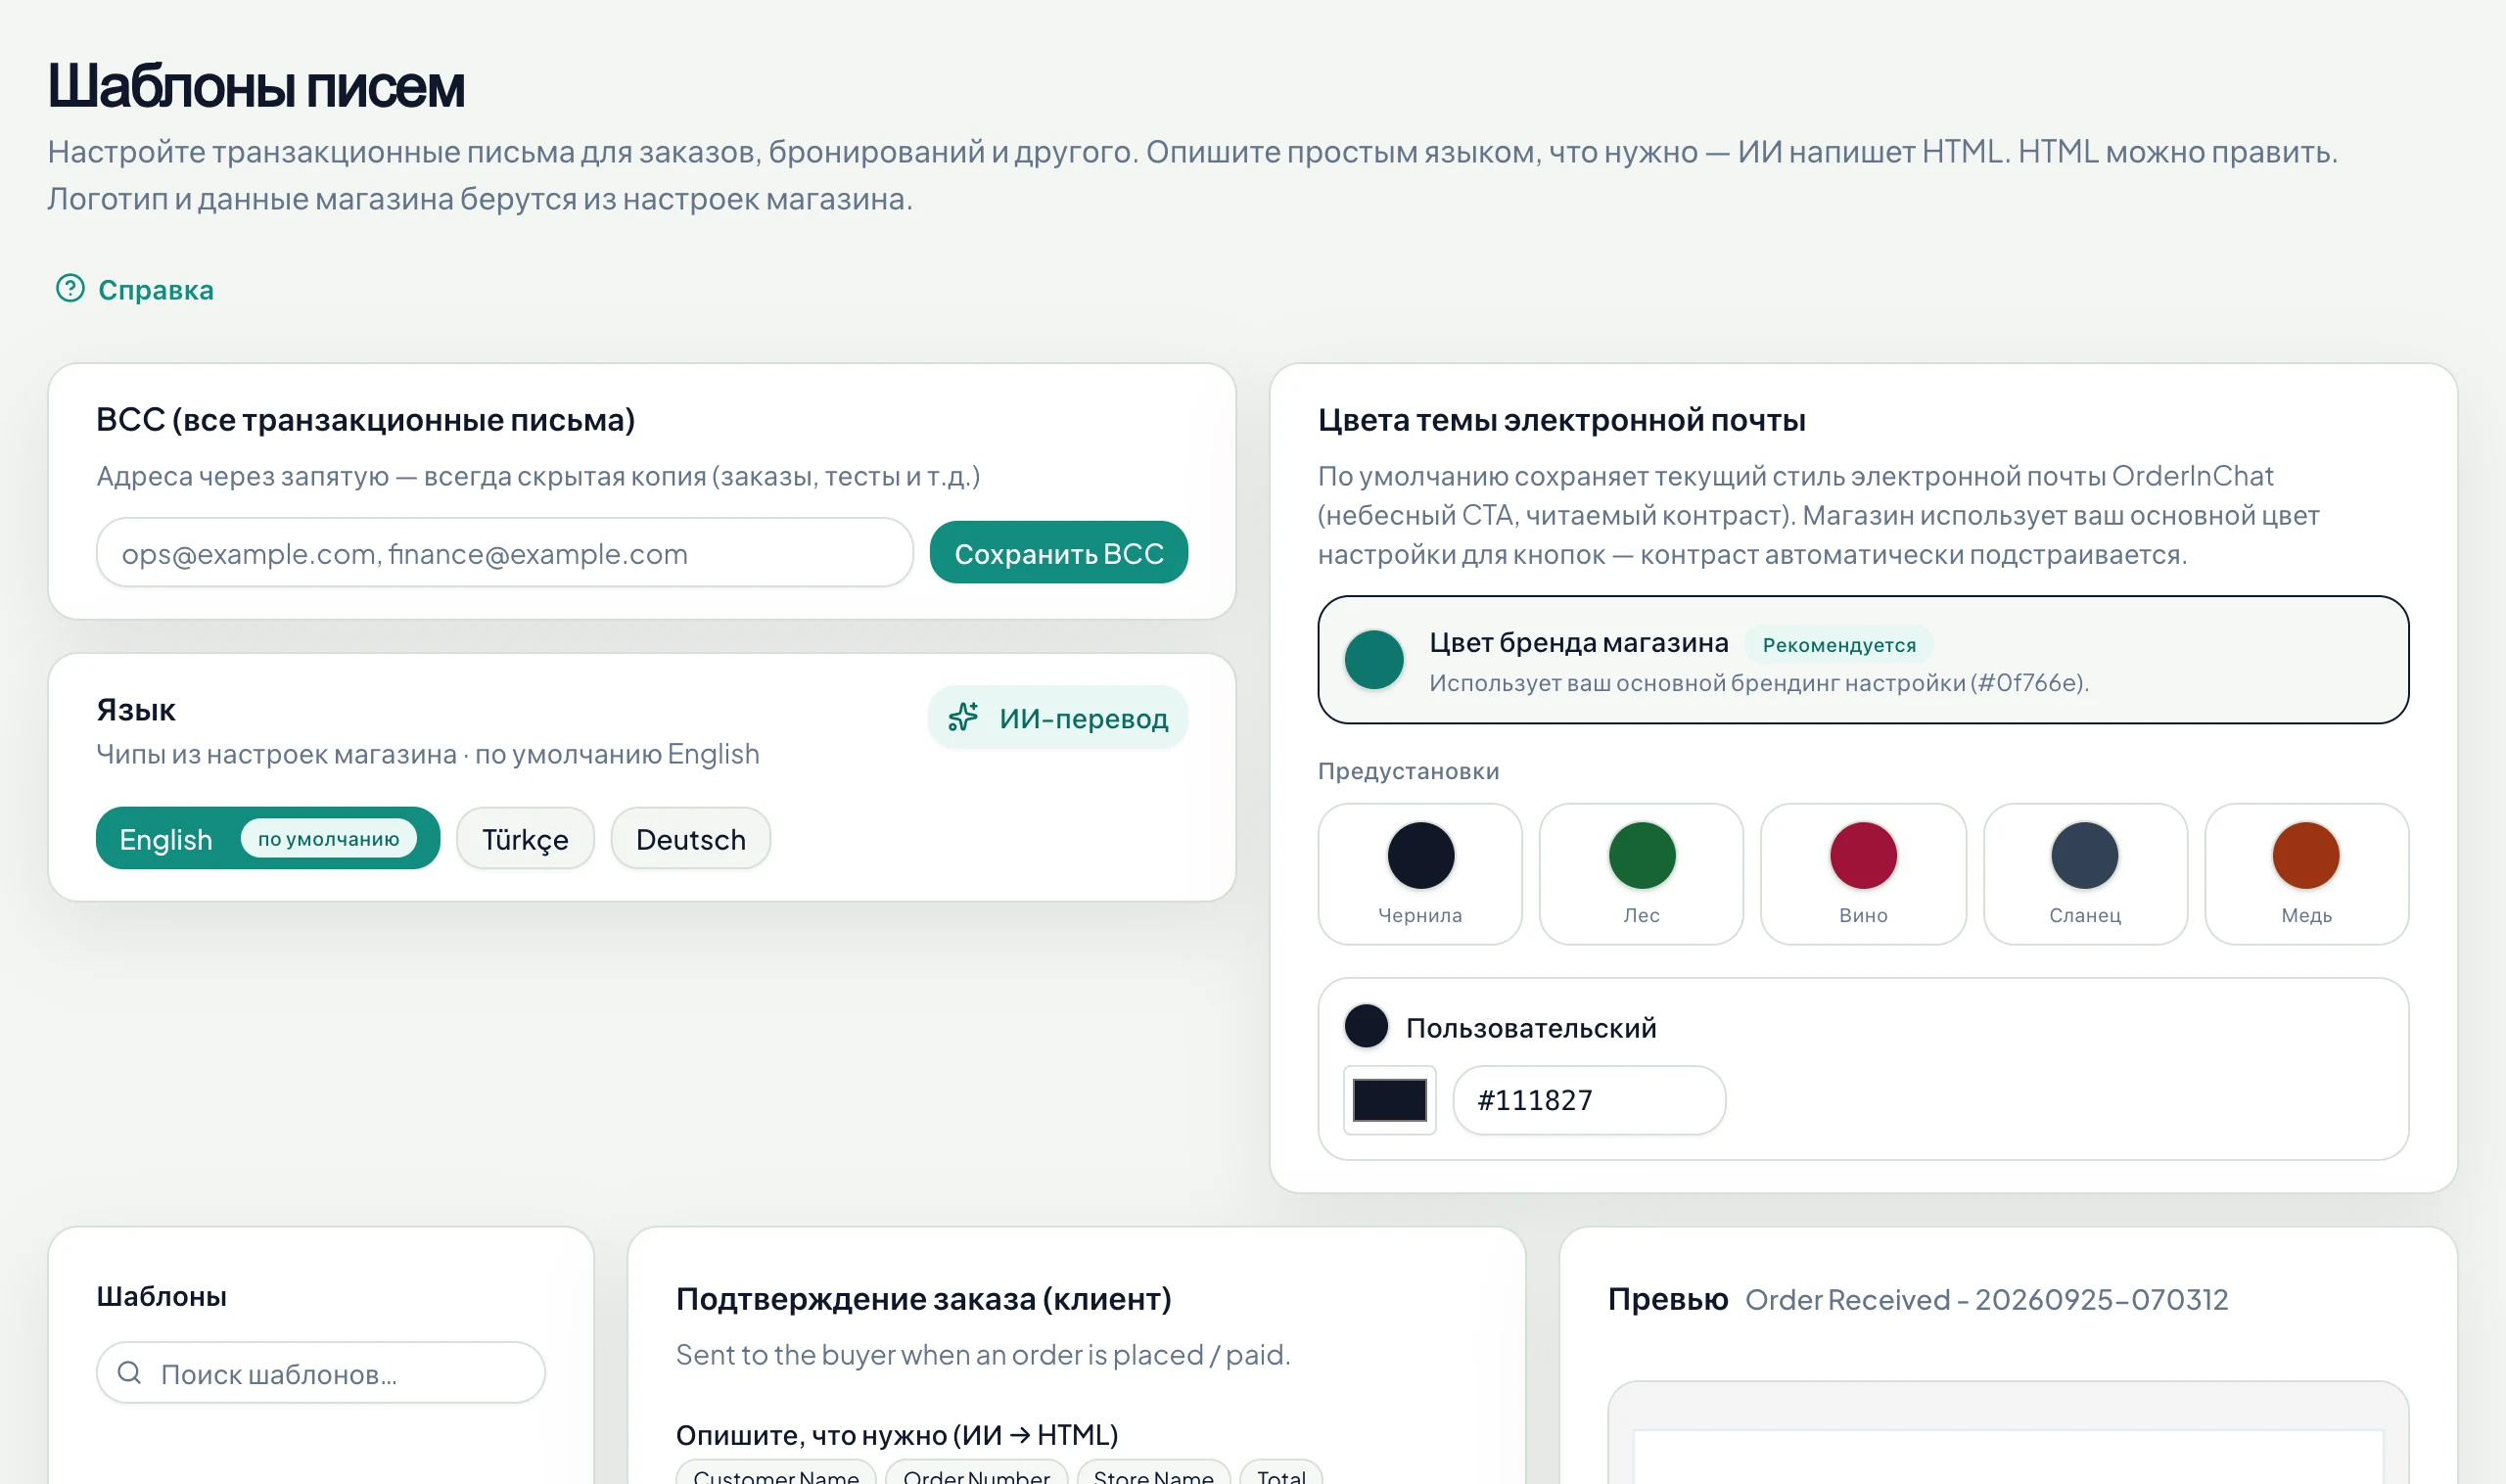The image size is (2506, 1484).
Task: Pick the Вино red preset
Action: tap(1863, 875)
